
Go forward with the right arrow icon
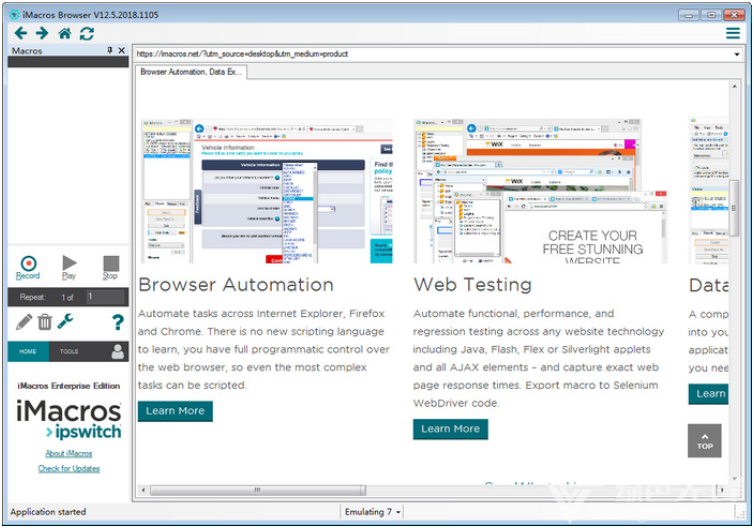42,33
